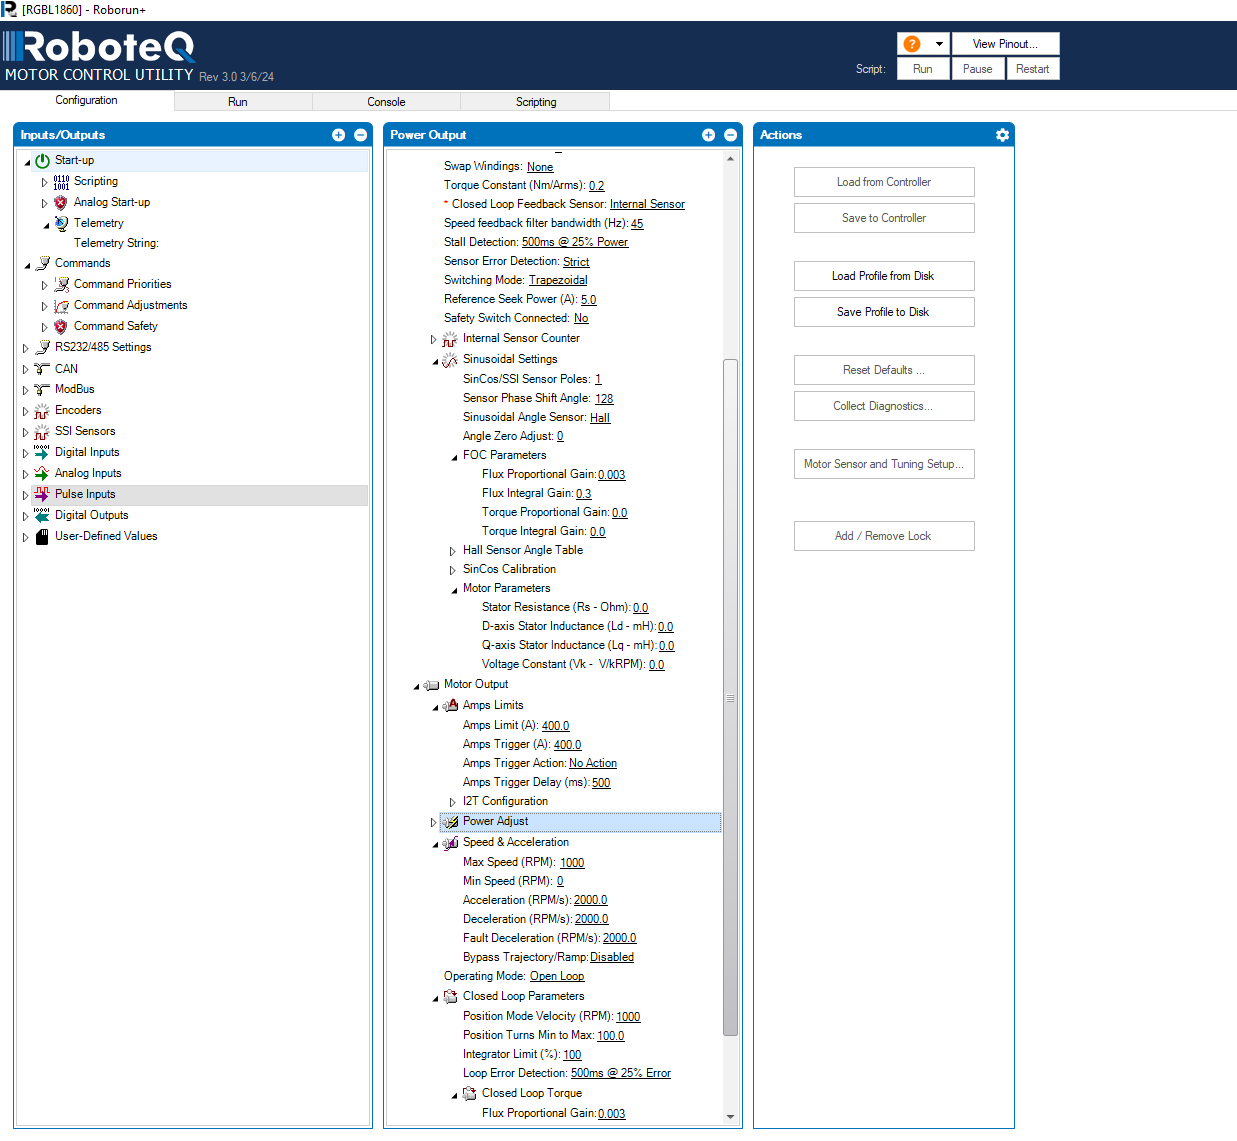Click the Analog Start-up icon
Viewport: 1237px width, 1141px height.
click(x=61, y=202)
